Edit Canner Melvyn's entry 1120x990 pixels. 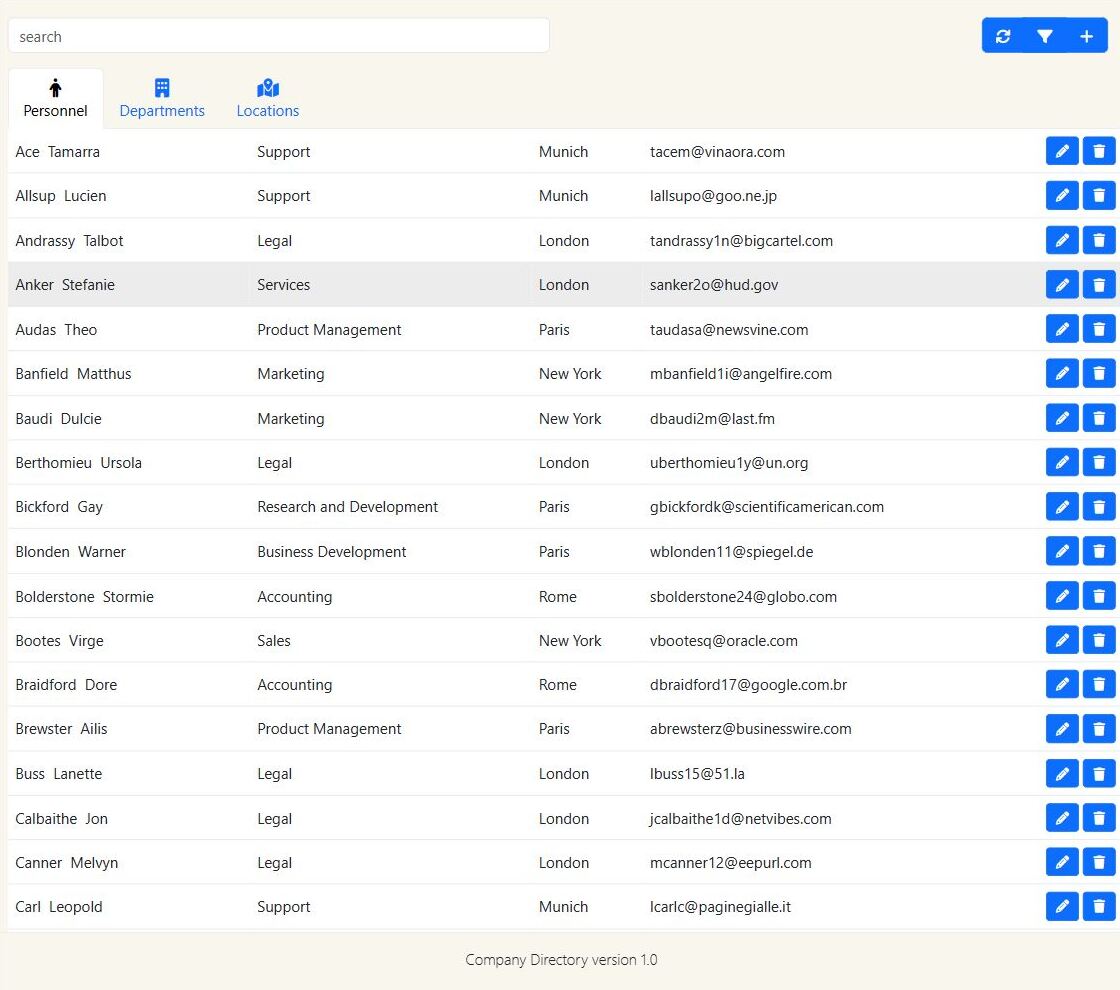[x=1062, y=861]
